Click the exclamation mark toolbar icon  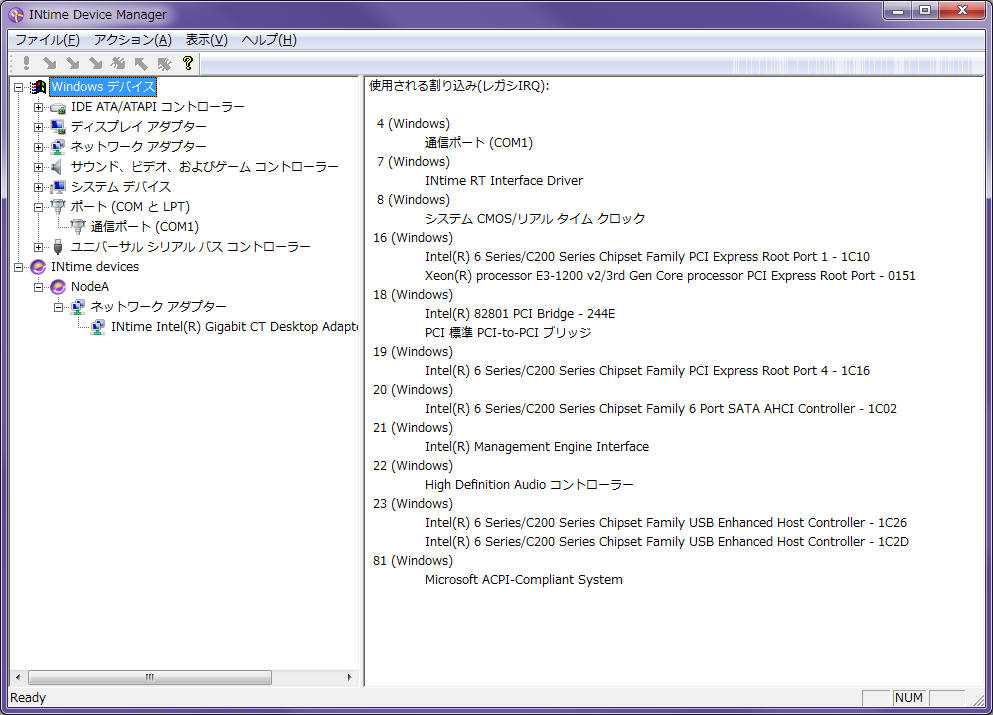(26, 63)
